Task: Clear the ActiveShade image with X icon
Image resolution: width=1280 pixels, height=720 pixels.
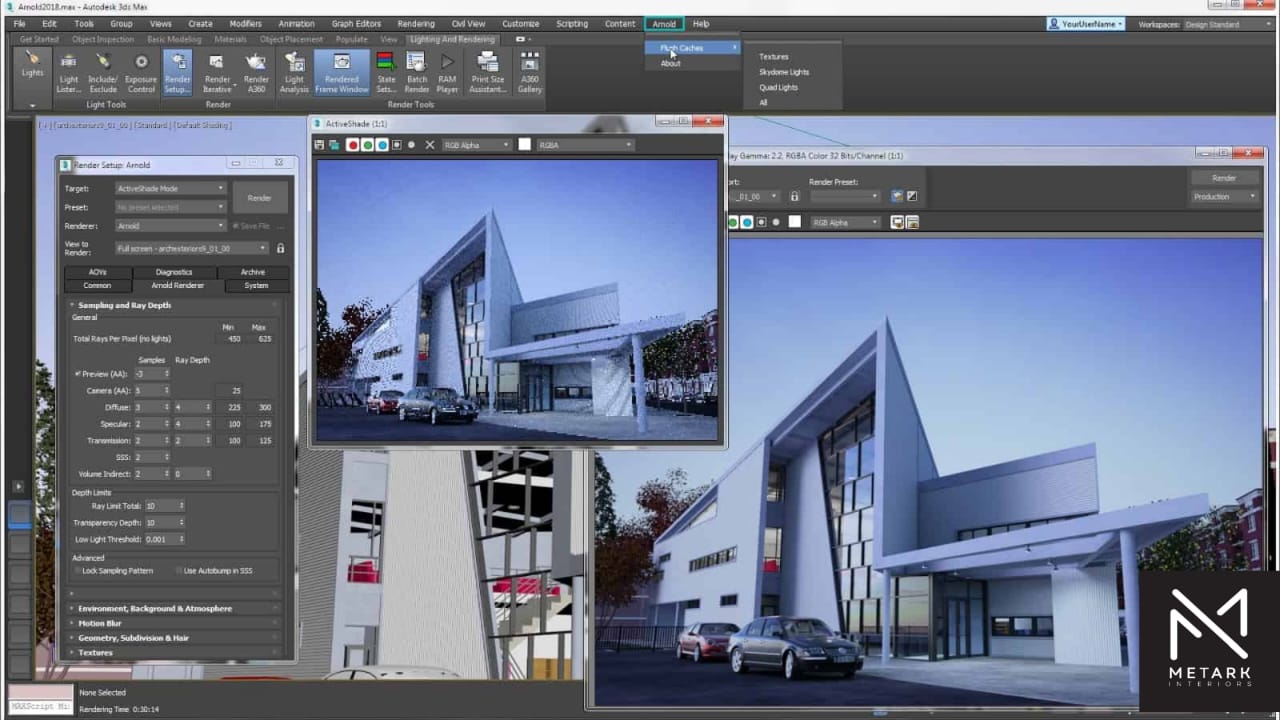Action: tap(430, 145)
